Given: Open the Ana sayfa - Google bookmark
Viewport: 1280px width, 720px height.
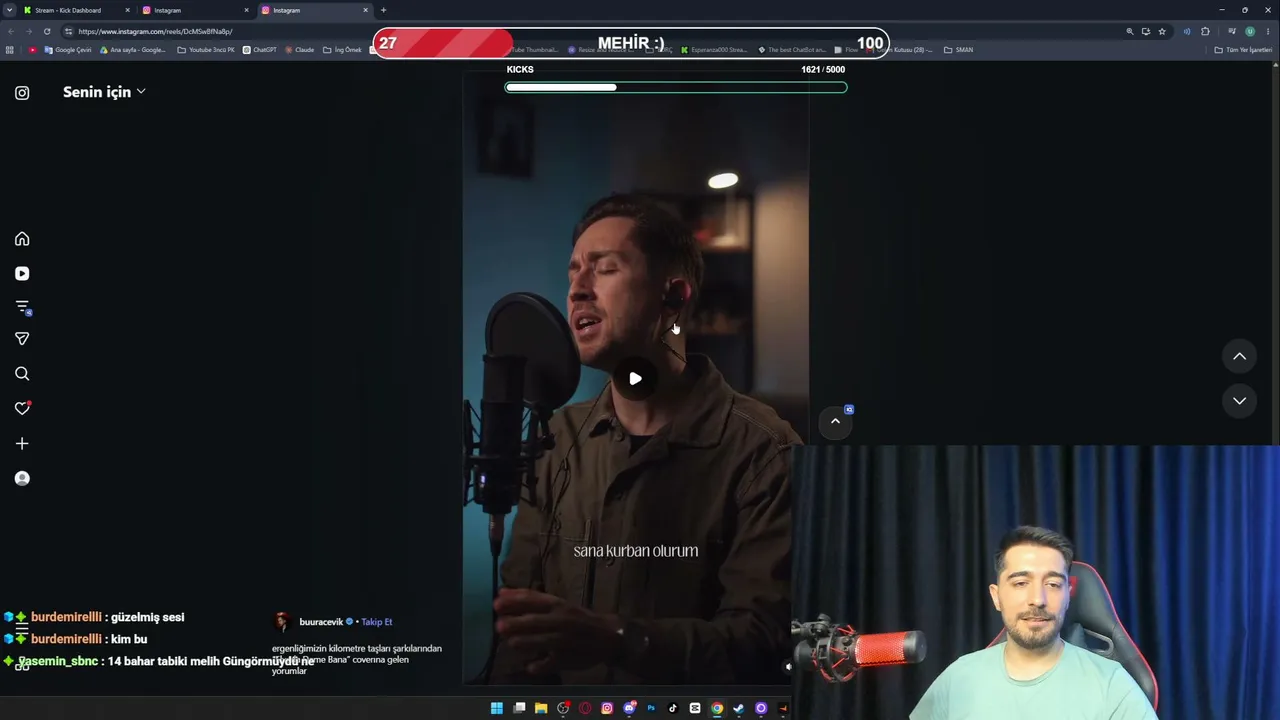Looking at the screenshot, I should click(x=133, y=50).
